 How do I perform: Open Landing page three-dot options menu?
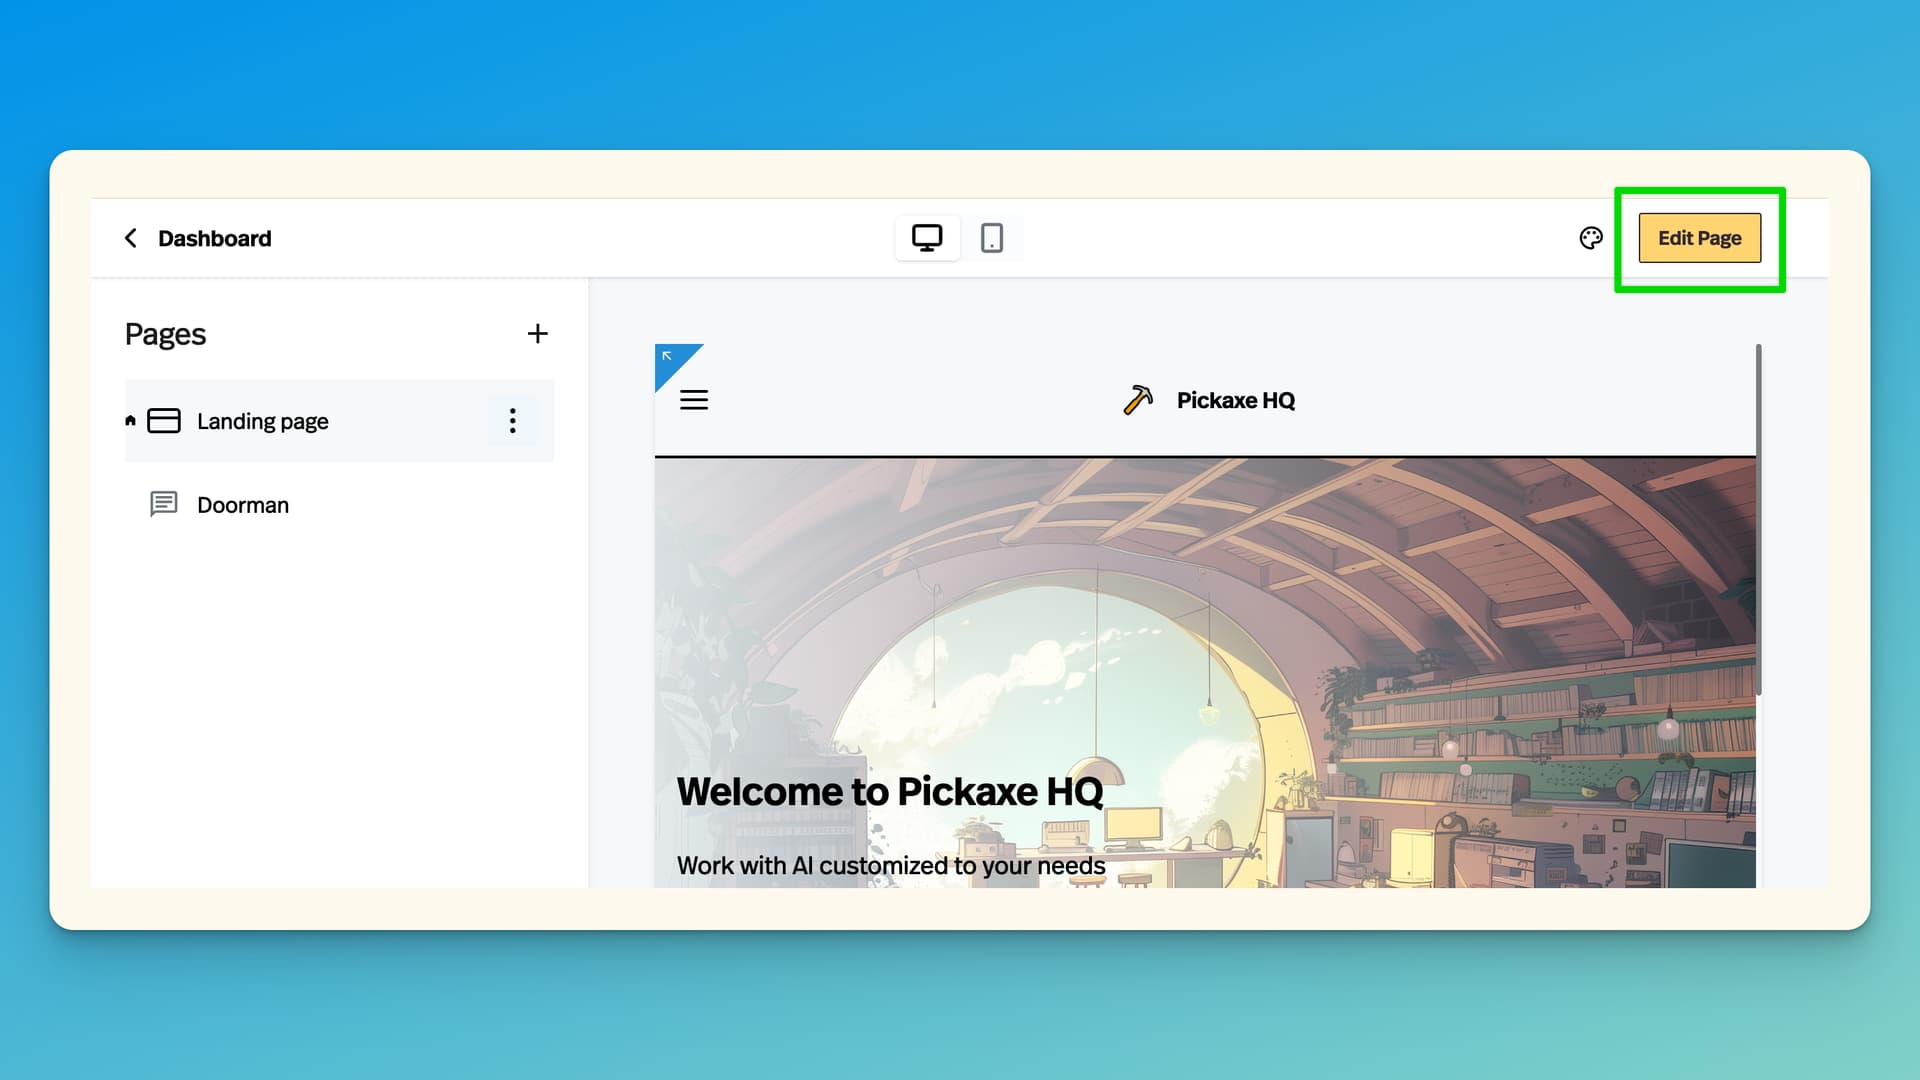tap(512, 421)
